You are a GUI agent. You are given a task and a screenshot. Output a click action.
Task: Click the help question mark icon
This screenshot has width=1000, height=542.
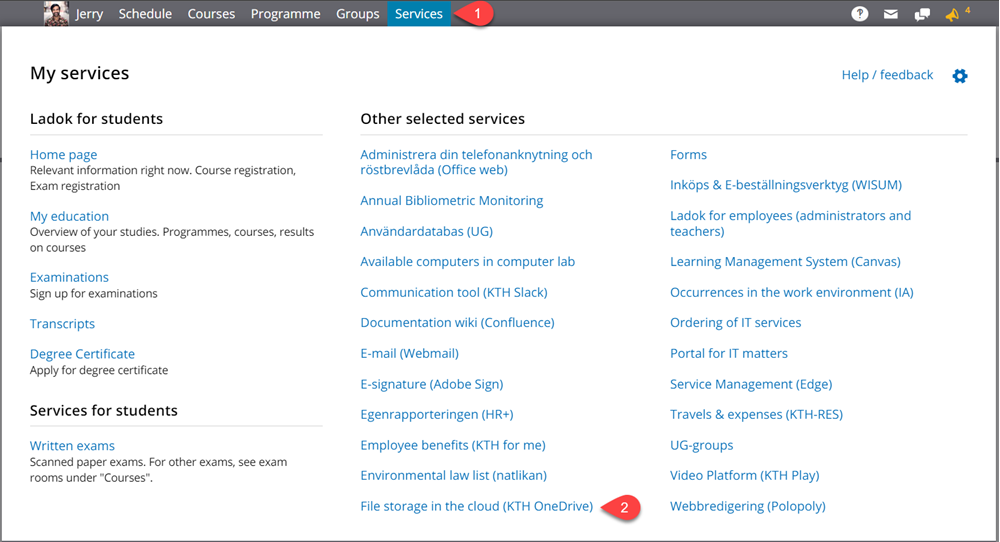[860, 14]
